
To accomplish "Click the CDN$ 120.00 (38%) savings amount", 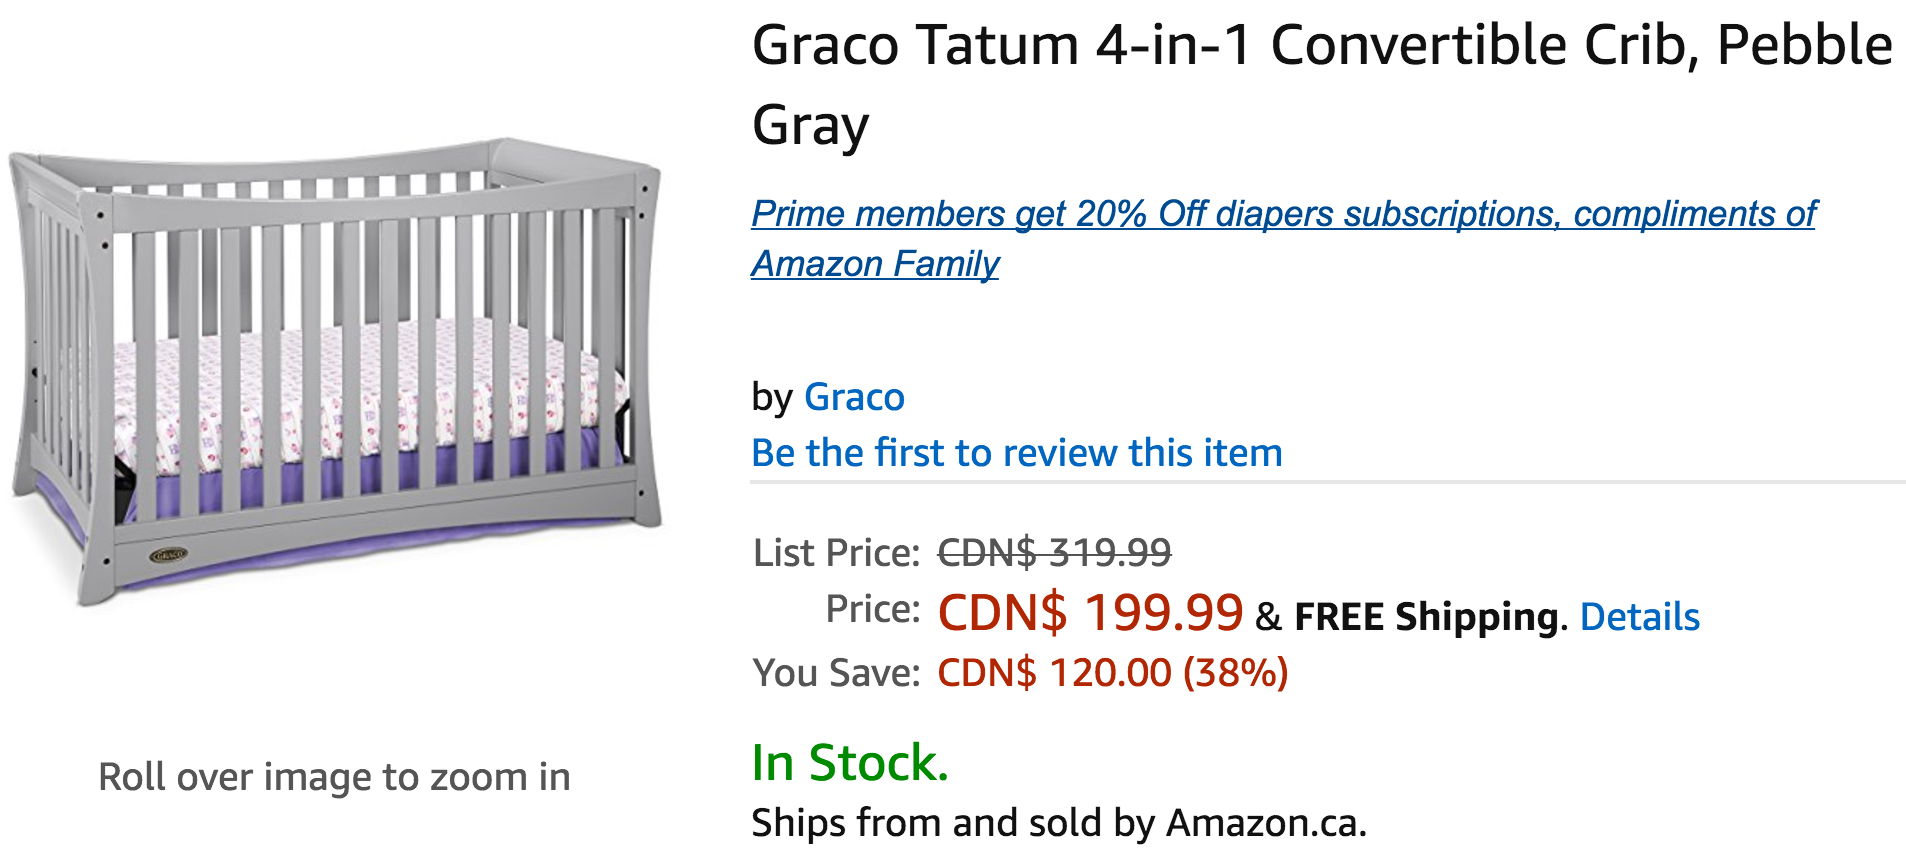I will click(1112, 673).
